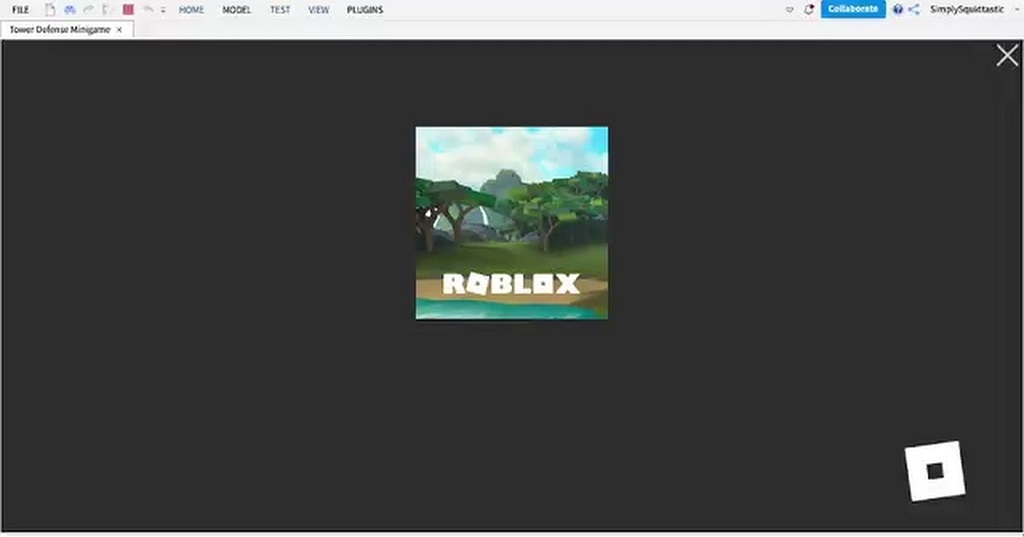
Task: Click the white Roblox logo icon
Action: point(935,471)
